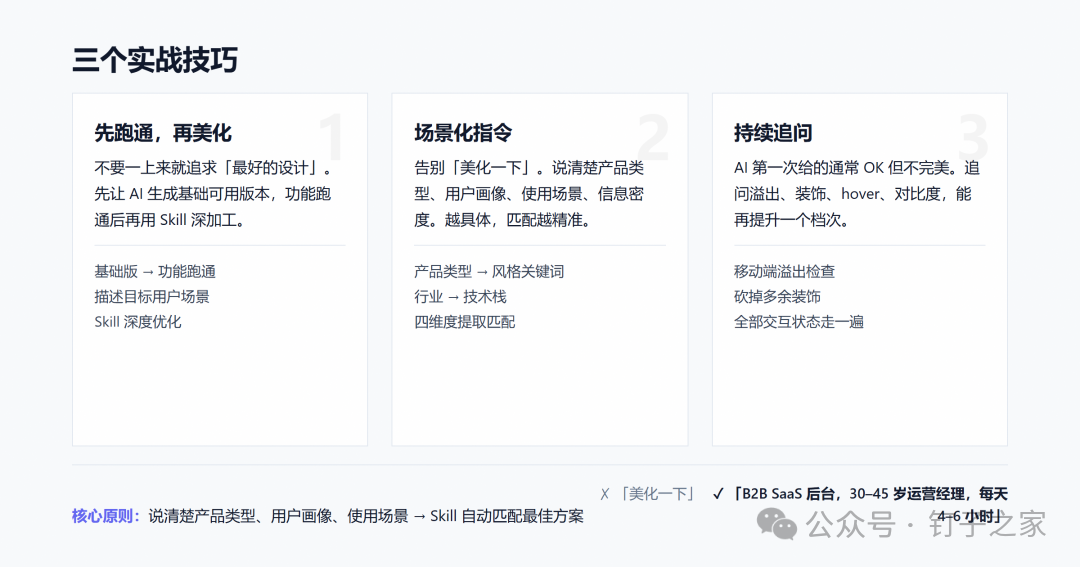This screenshot has width=1080, height=567.
Task: Click the line 产品类型 → 风格关键词
Action: pos(489,271)
